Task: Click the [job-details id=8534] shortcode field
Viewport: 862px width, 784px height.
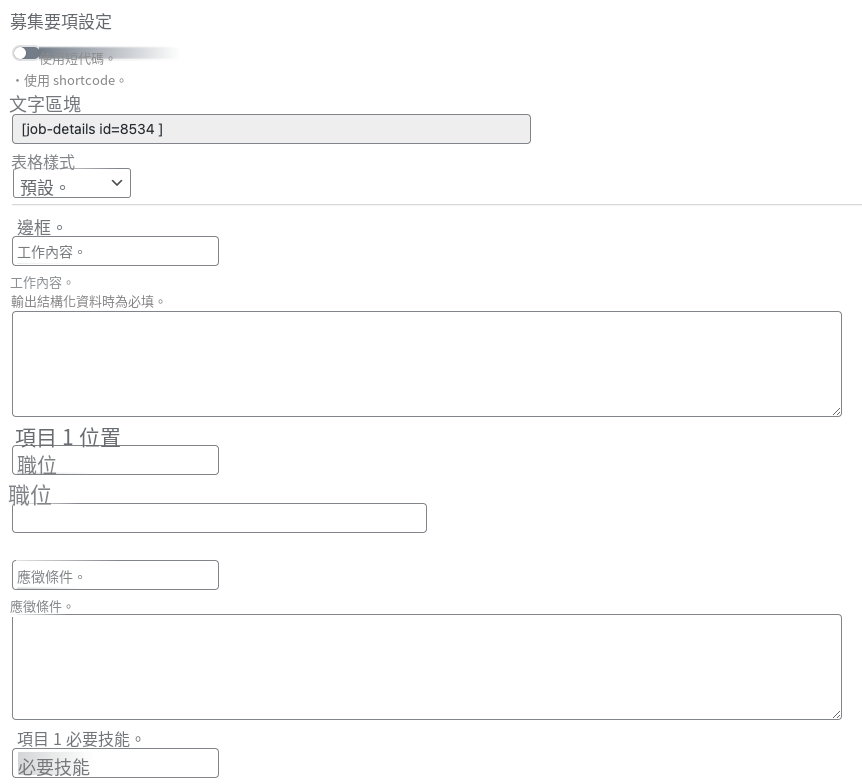Action: (x=271, y=129)
